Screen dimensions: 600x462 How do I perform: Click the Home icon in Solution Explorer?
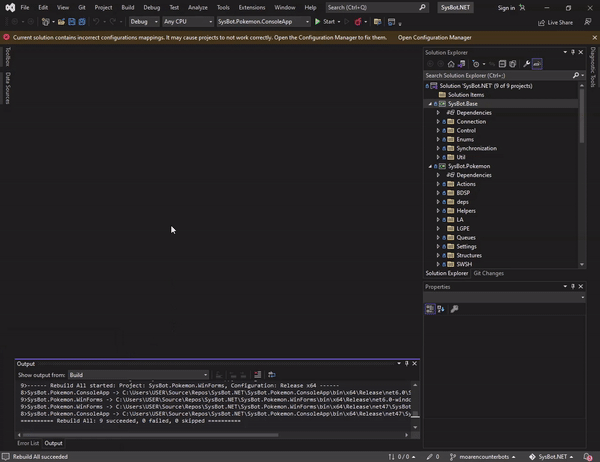[451, 64]
